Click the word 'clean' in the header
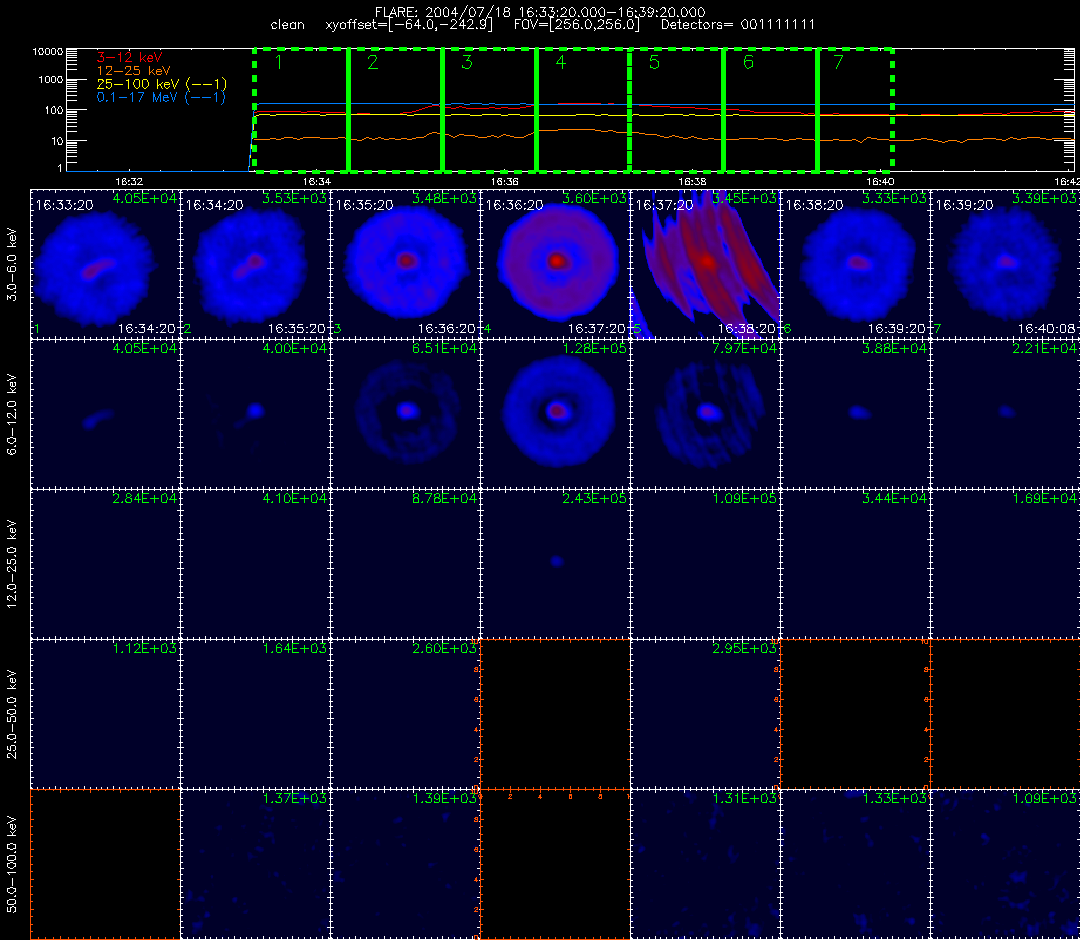Image resolution: width=1080 pixels, height=940 pixels. 287,25
